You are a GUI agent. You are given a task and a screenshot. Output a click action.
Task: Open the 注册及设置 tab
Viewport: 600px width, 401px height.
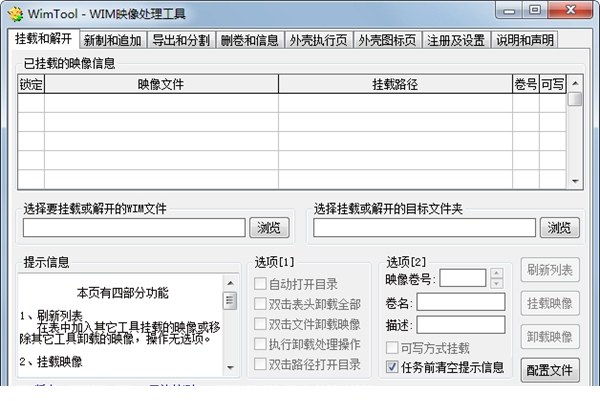456,40
